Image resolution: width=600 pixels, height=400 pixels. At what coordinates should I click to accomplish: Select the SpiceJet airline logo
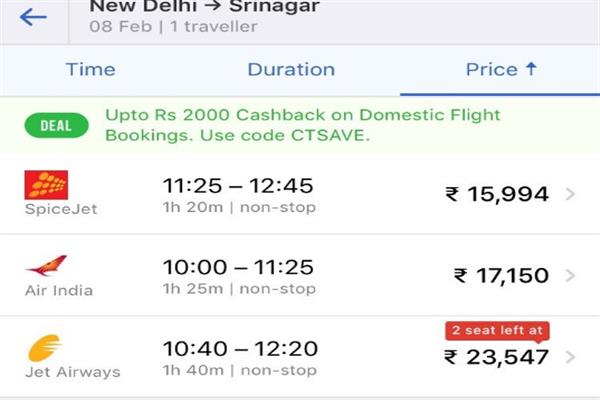[x=46, y=185]
